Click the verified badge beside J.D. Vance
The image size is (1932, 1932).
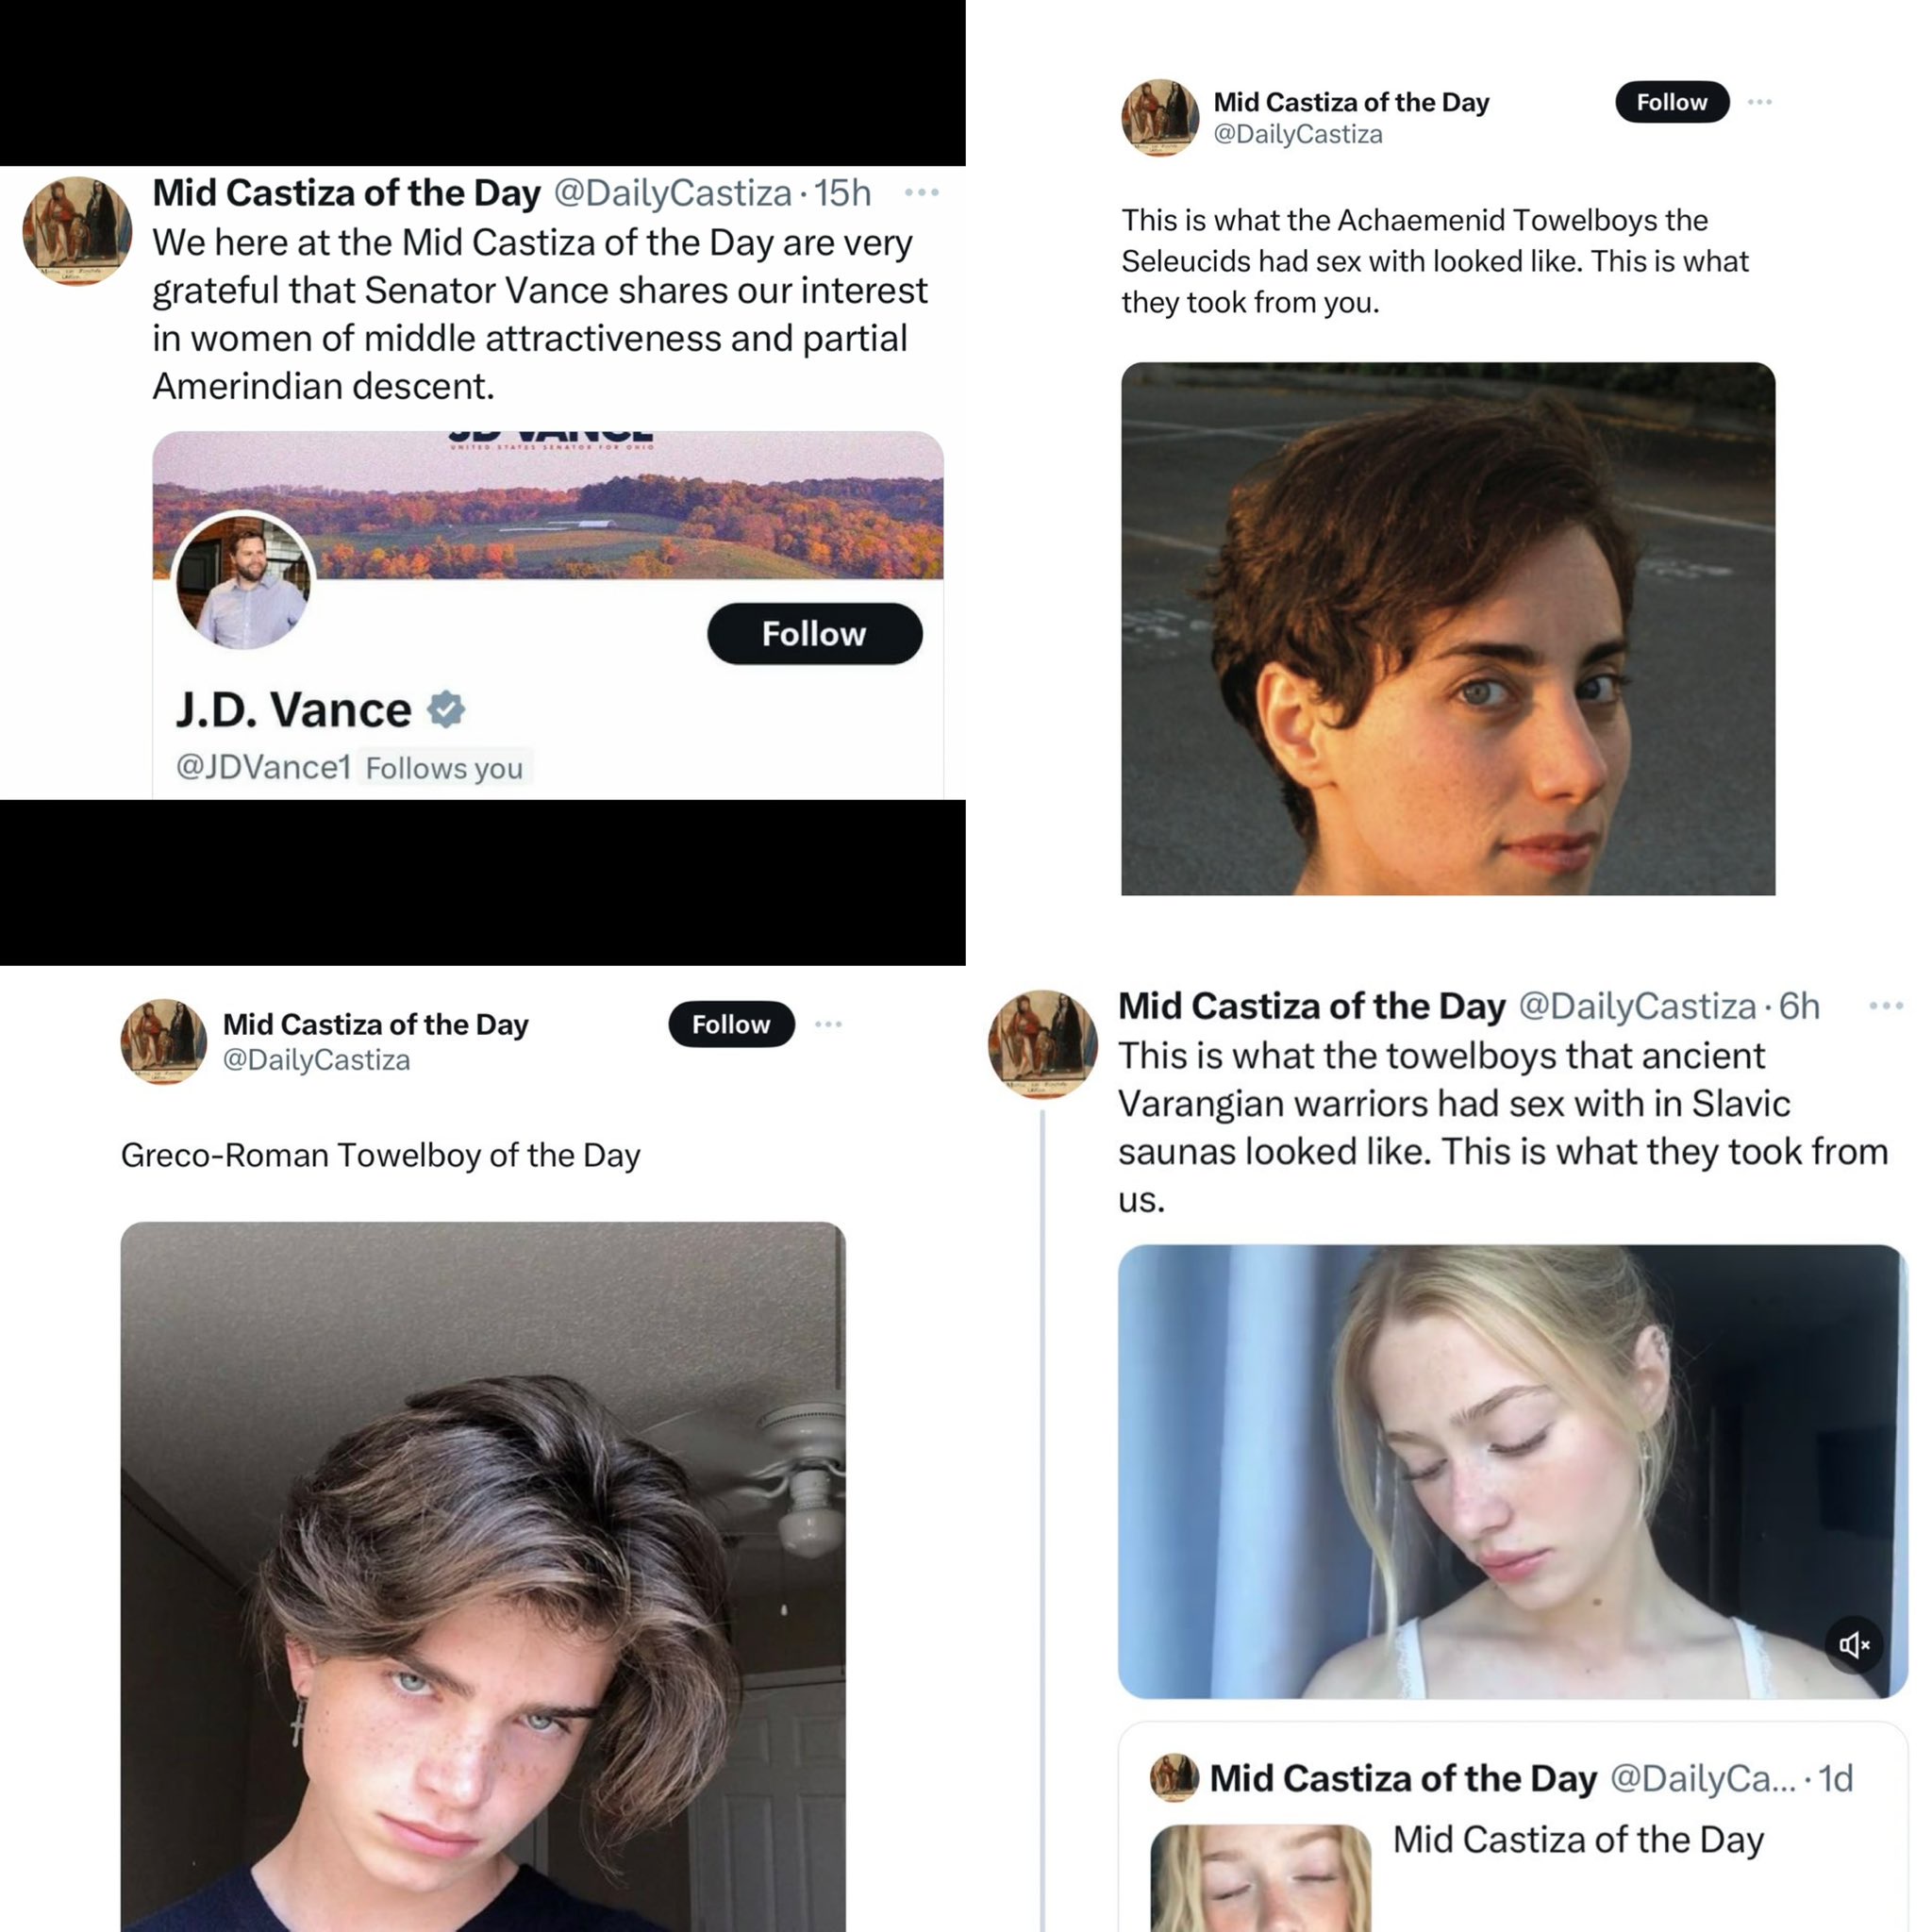(x=446, y=709)
